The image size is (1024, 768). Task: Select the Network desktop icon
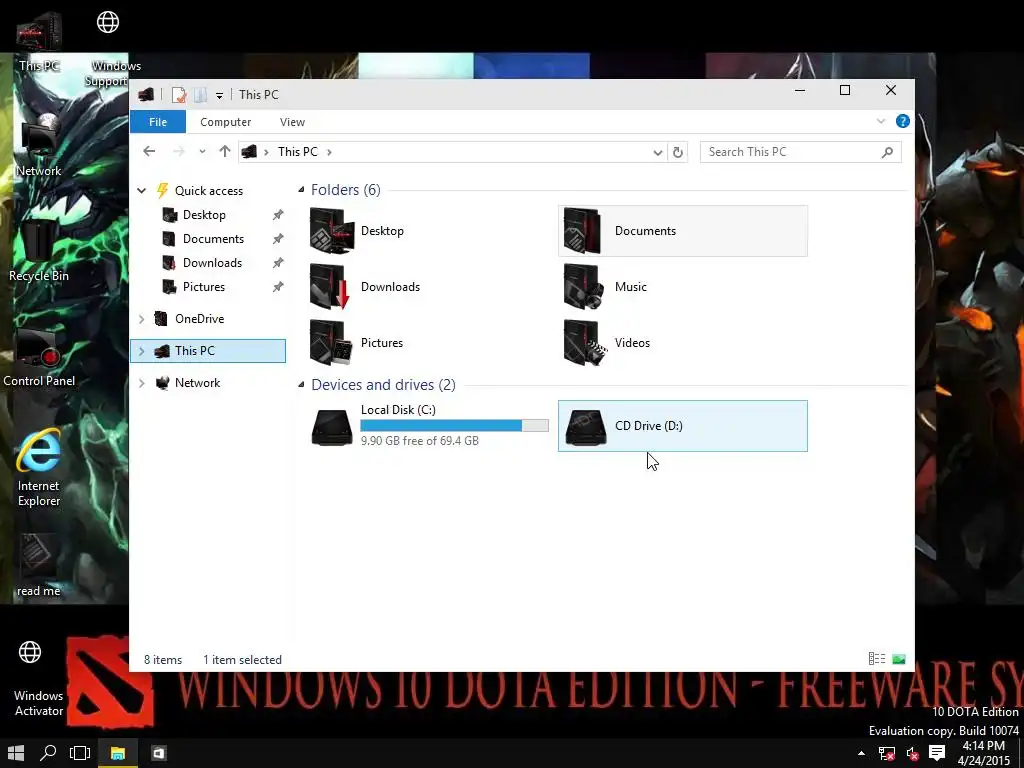pyautogui.click(x=39, y=145)
